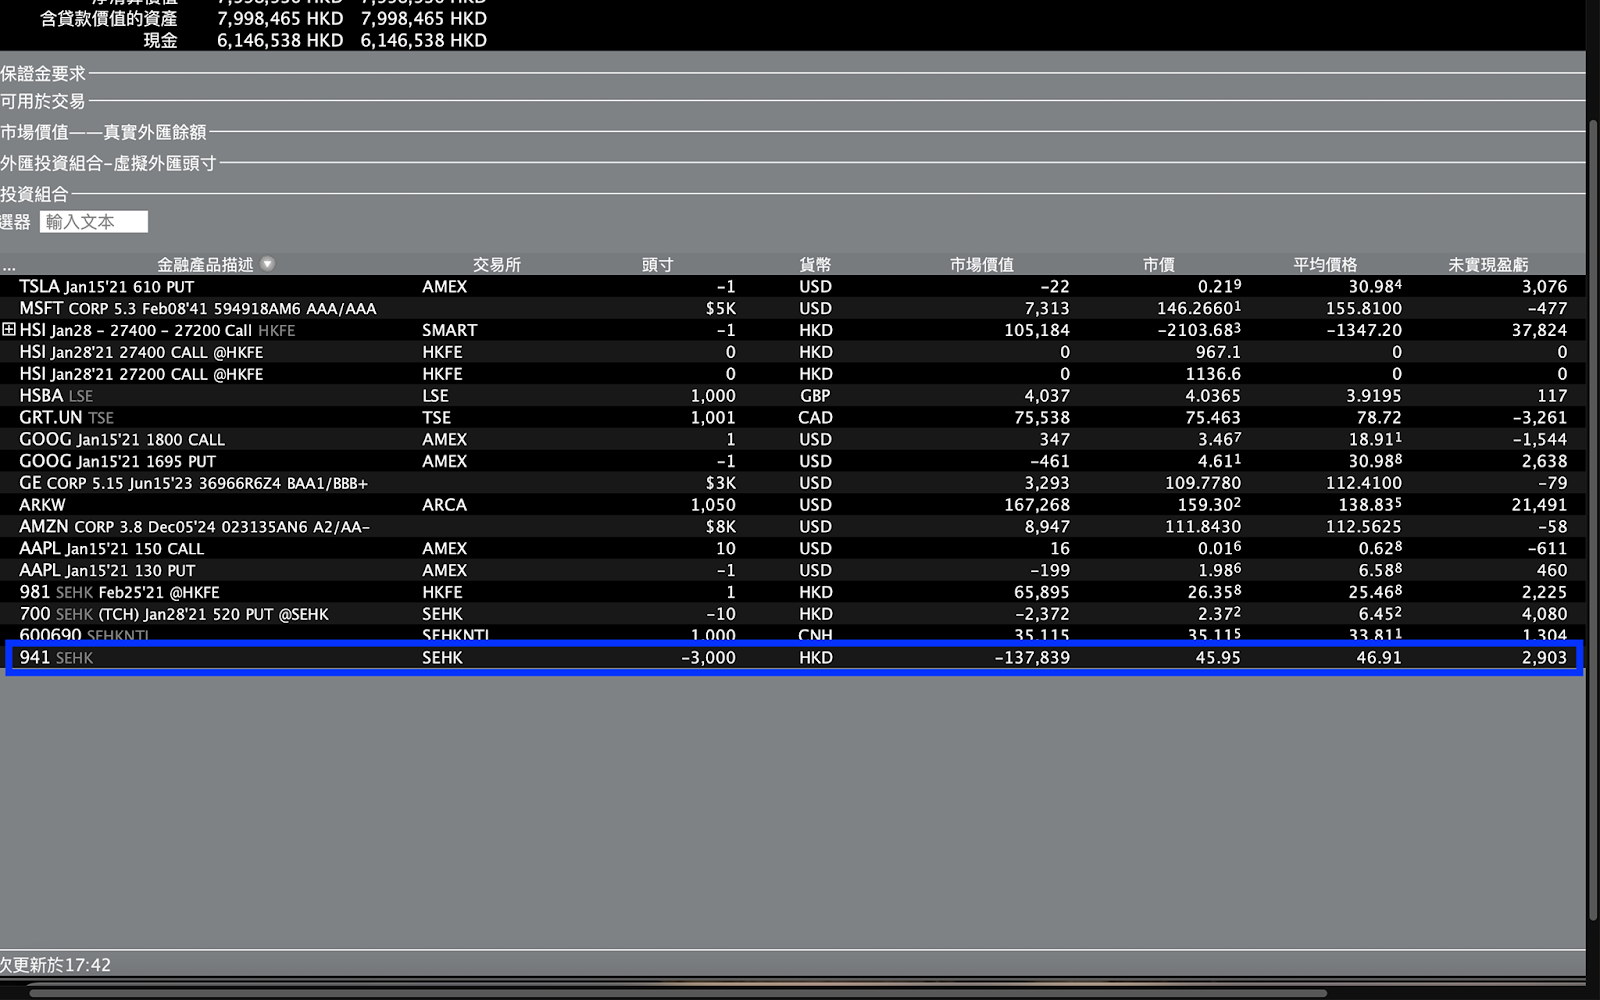Click the SMART exchange cell in HSI combo row
This screenshot has height=1000, width=1600.
[x=449, y=330]
